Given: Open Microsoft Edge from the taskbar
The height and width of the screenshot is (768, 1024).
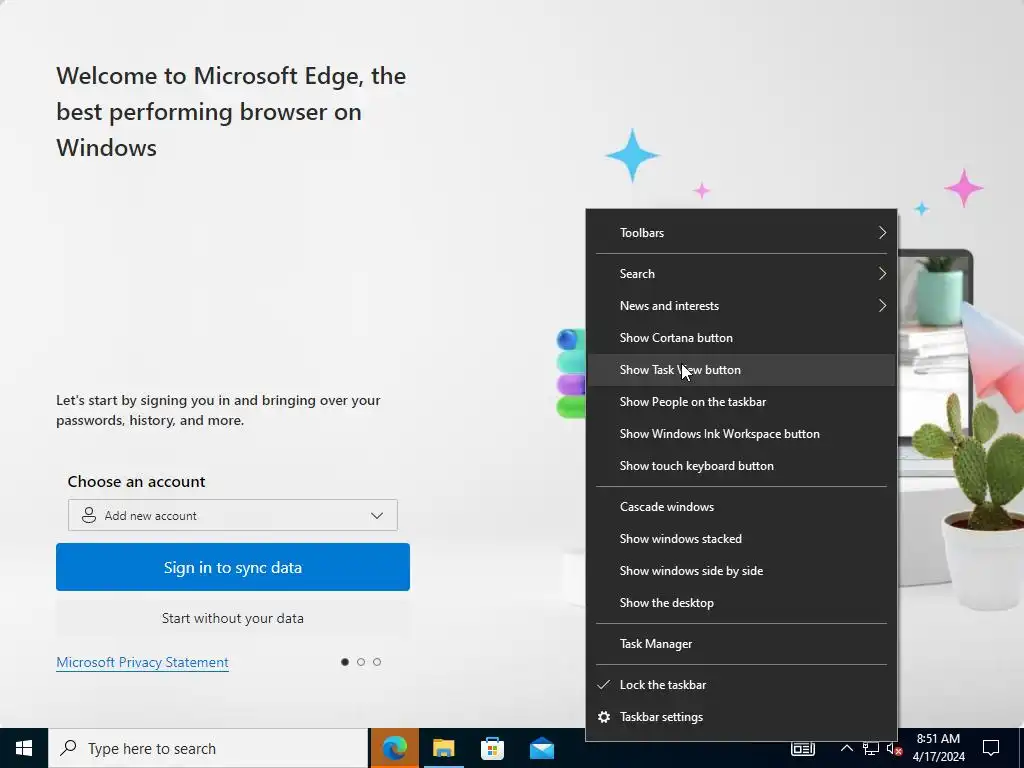Looking at the screenshot, I should pyautogui.click(x=394, y=748).
